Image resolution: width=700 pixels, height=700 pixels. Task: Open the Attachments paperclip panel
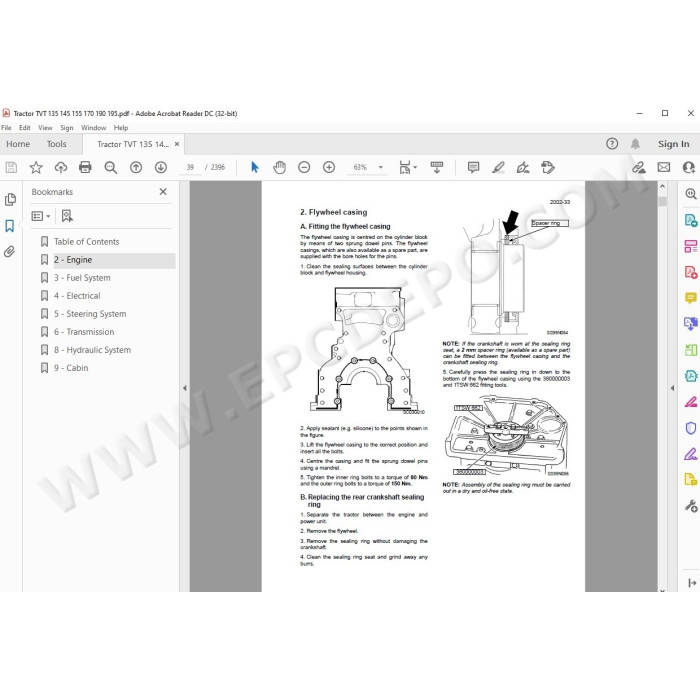(10, 252)
